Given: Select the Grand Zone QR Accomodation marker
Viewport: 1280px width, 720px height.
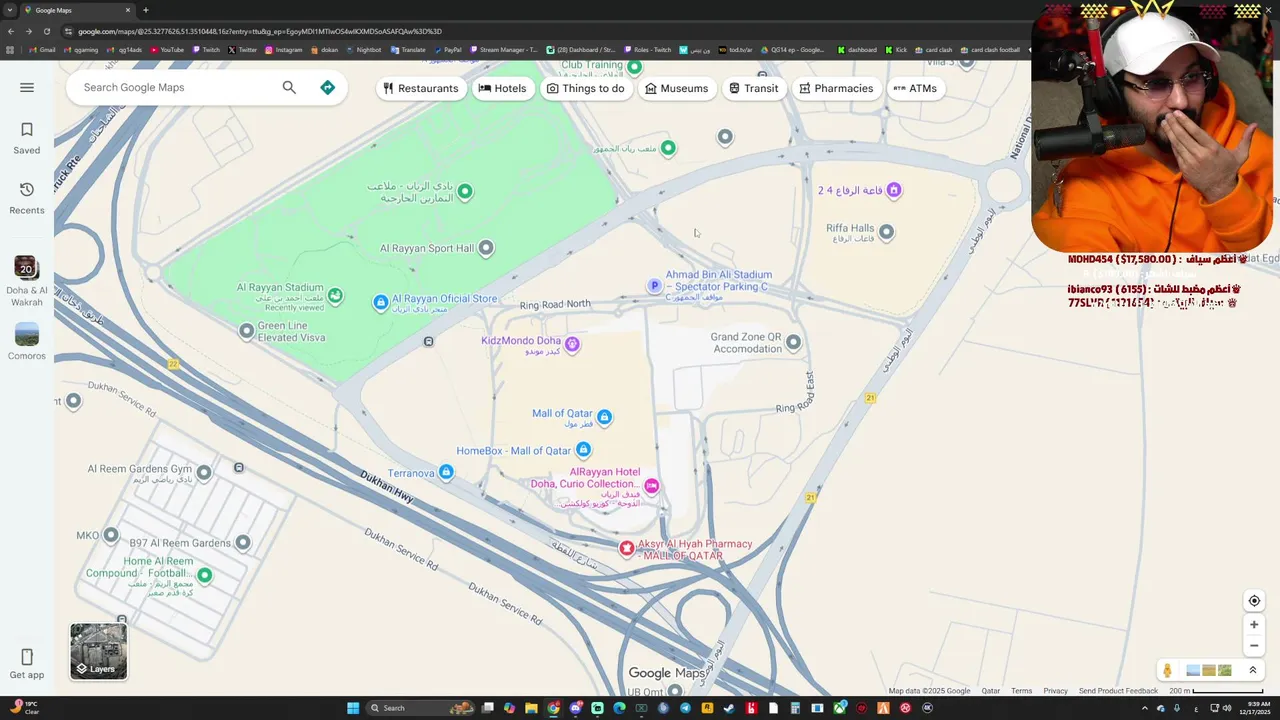Looking at the screenshot, I should (x=793, y=342).
